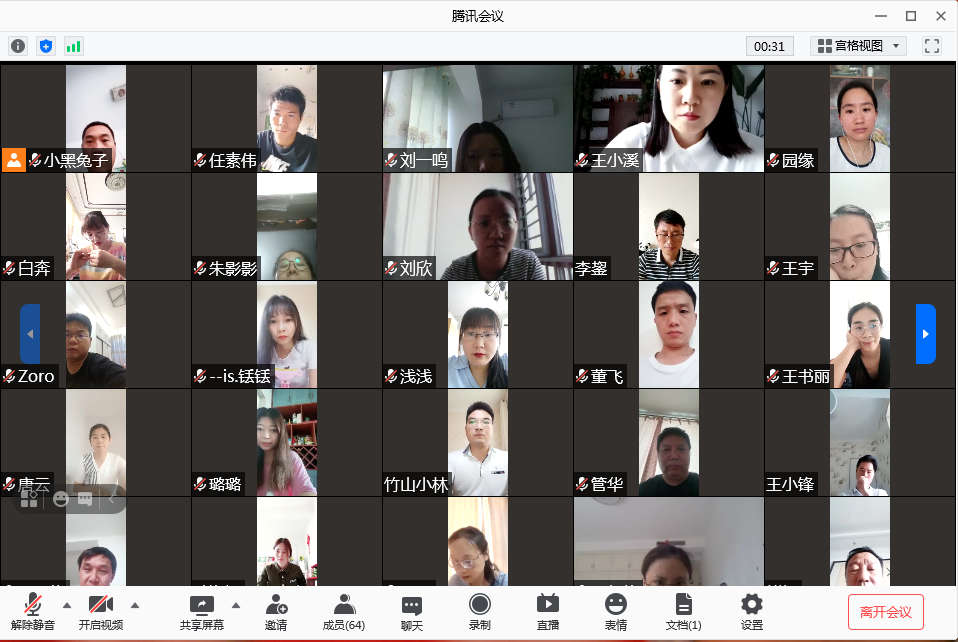Click the blue security shield icon
The height and width of the screenshot is (642, 958).
[x=45, y=46]
